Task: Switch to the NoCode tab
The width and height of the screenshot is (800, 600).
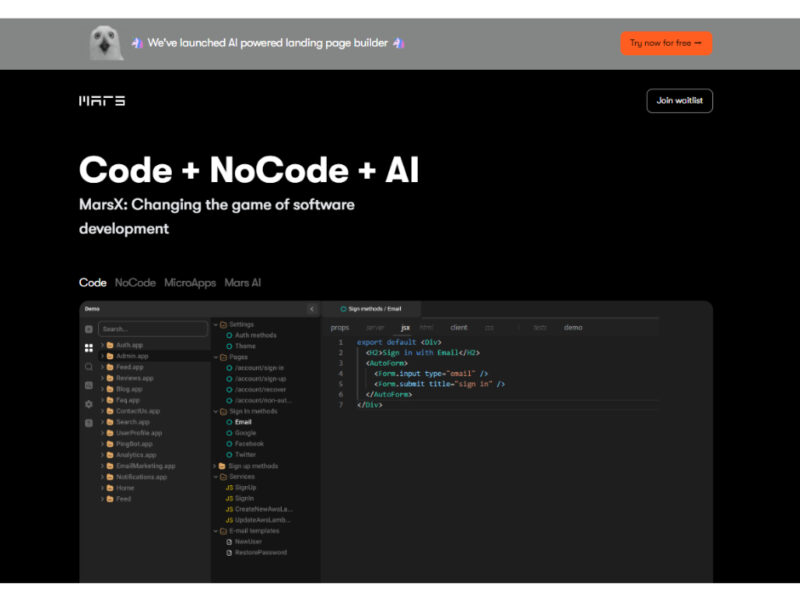Action: [x=135, y=283]
